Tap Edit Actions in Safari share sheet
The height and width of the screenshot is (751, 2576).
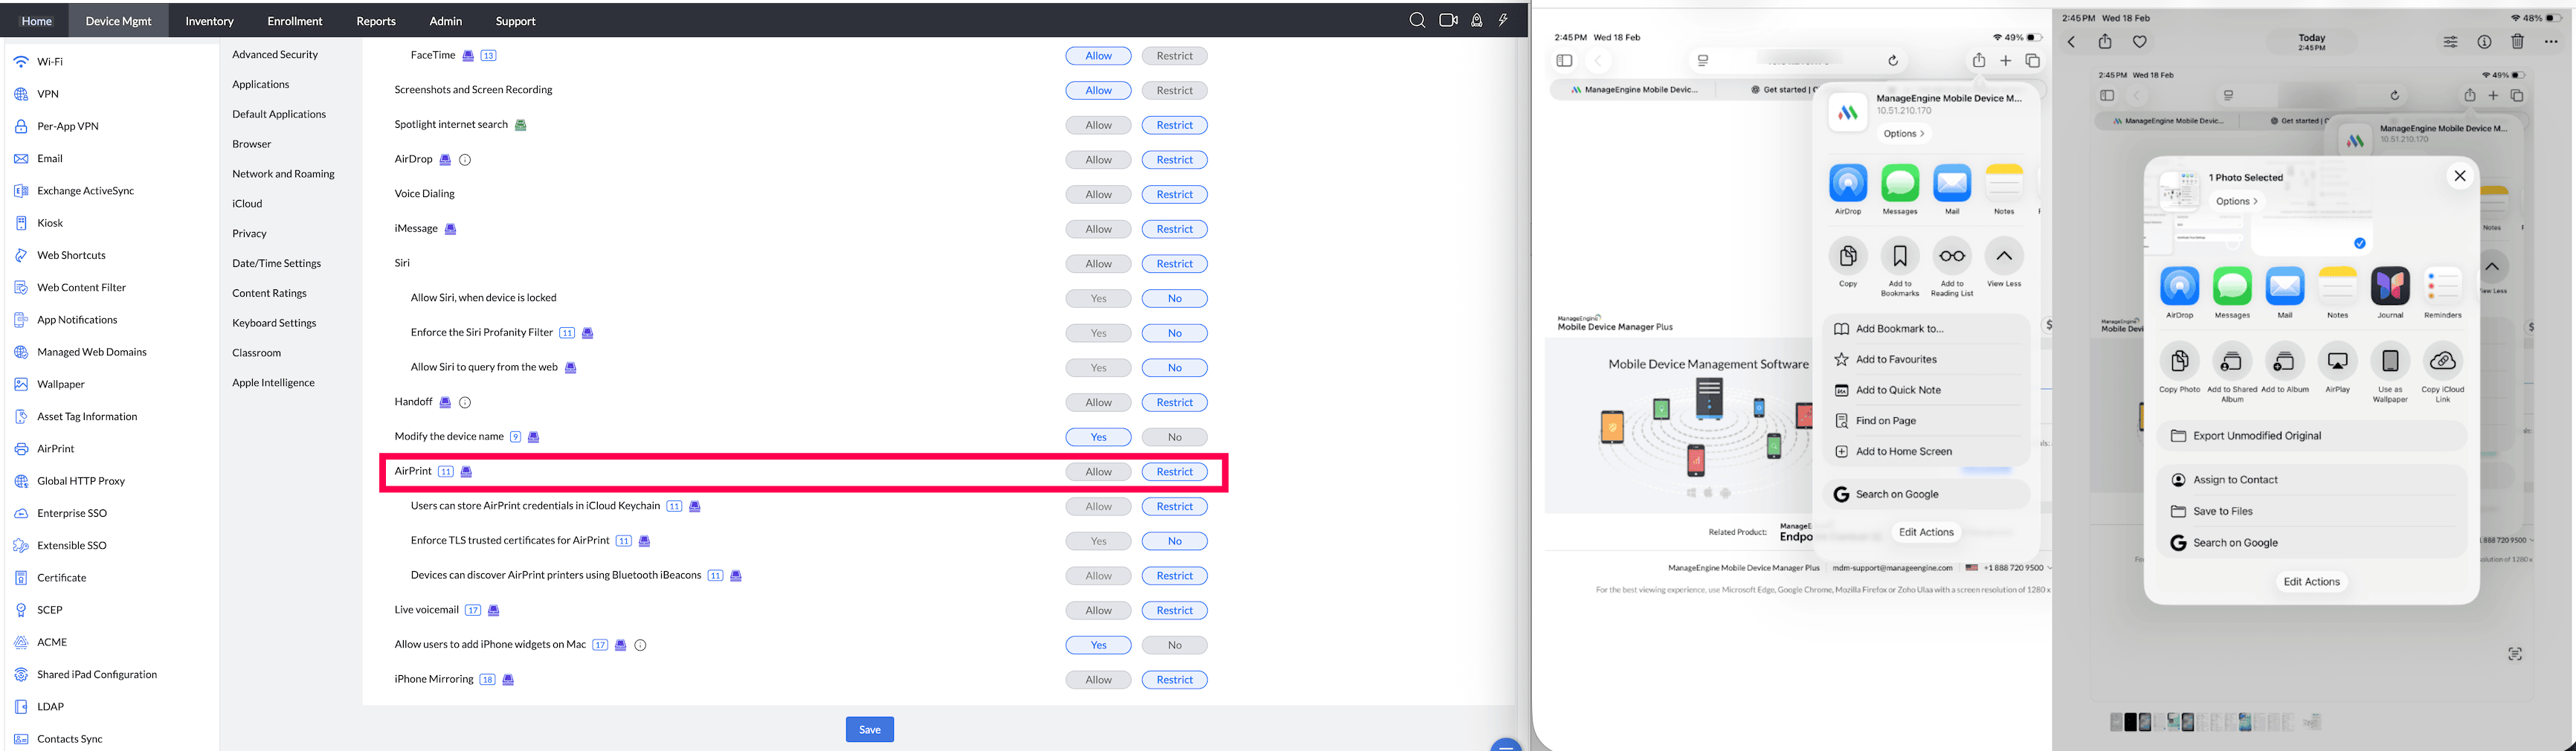tap(1926, 532)
